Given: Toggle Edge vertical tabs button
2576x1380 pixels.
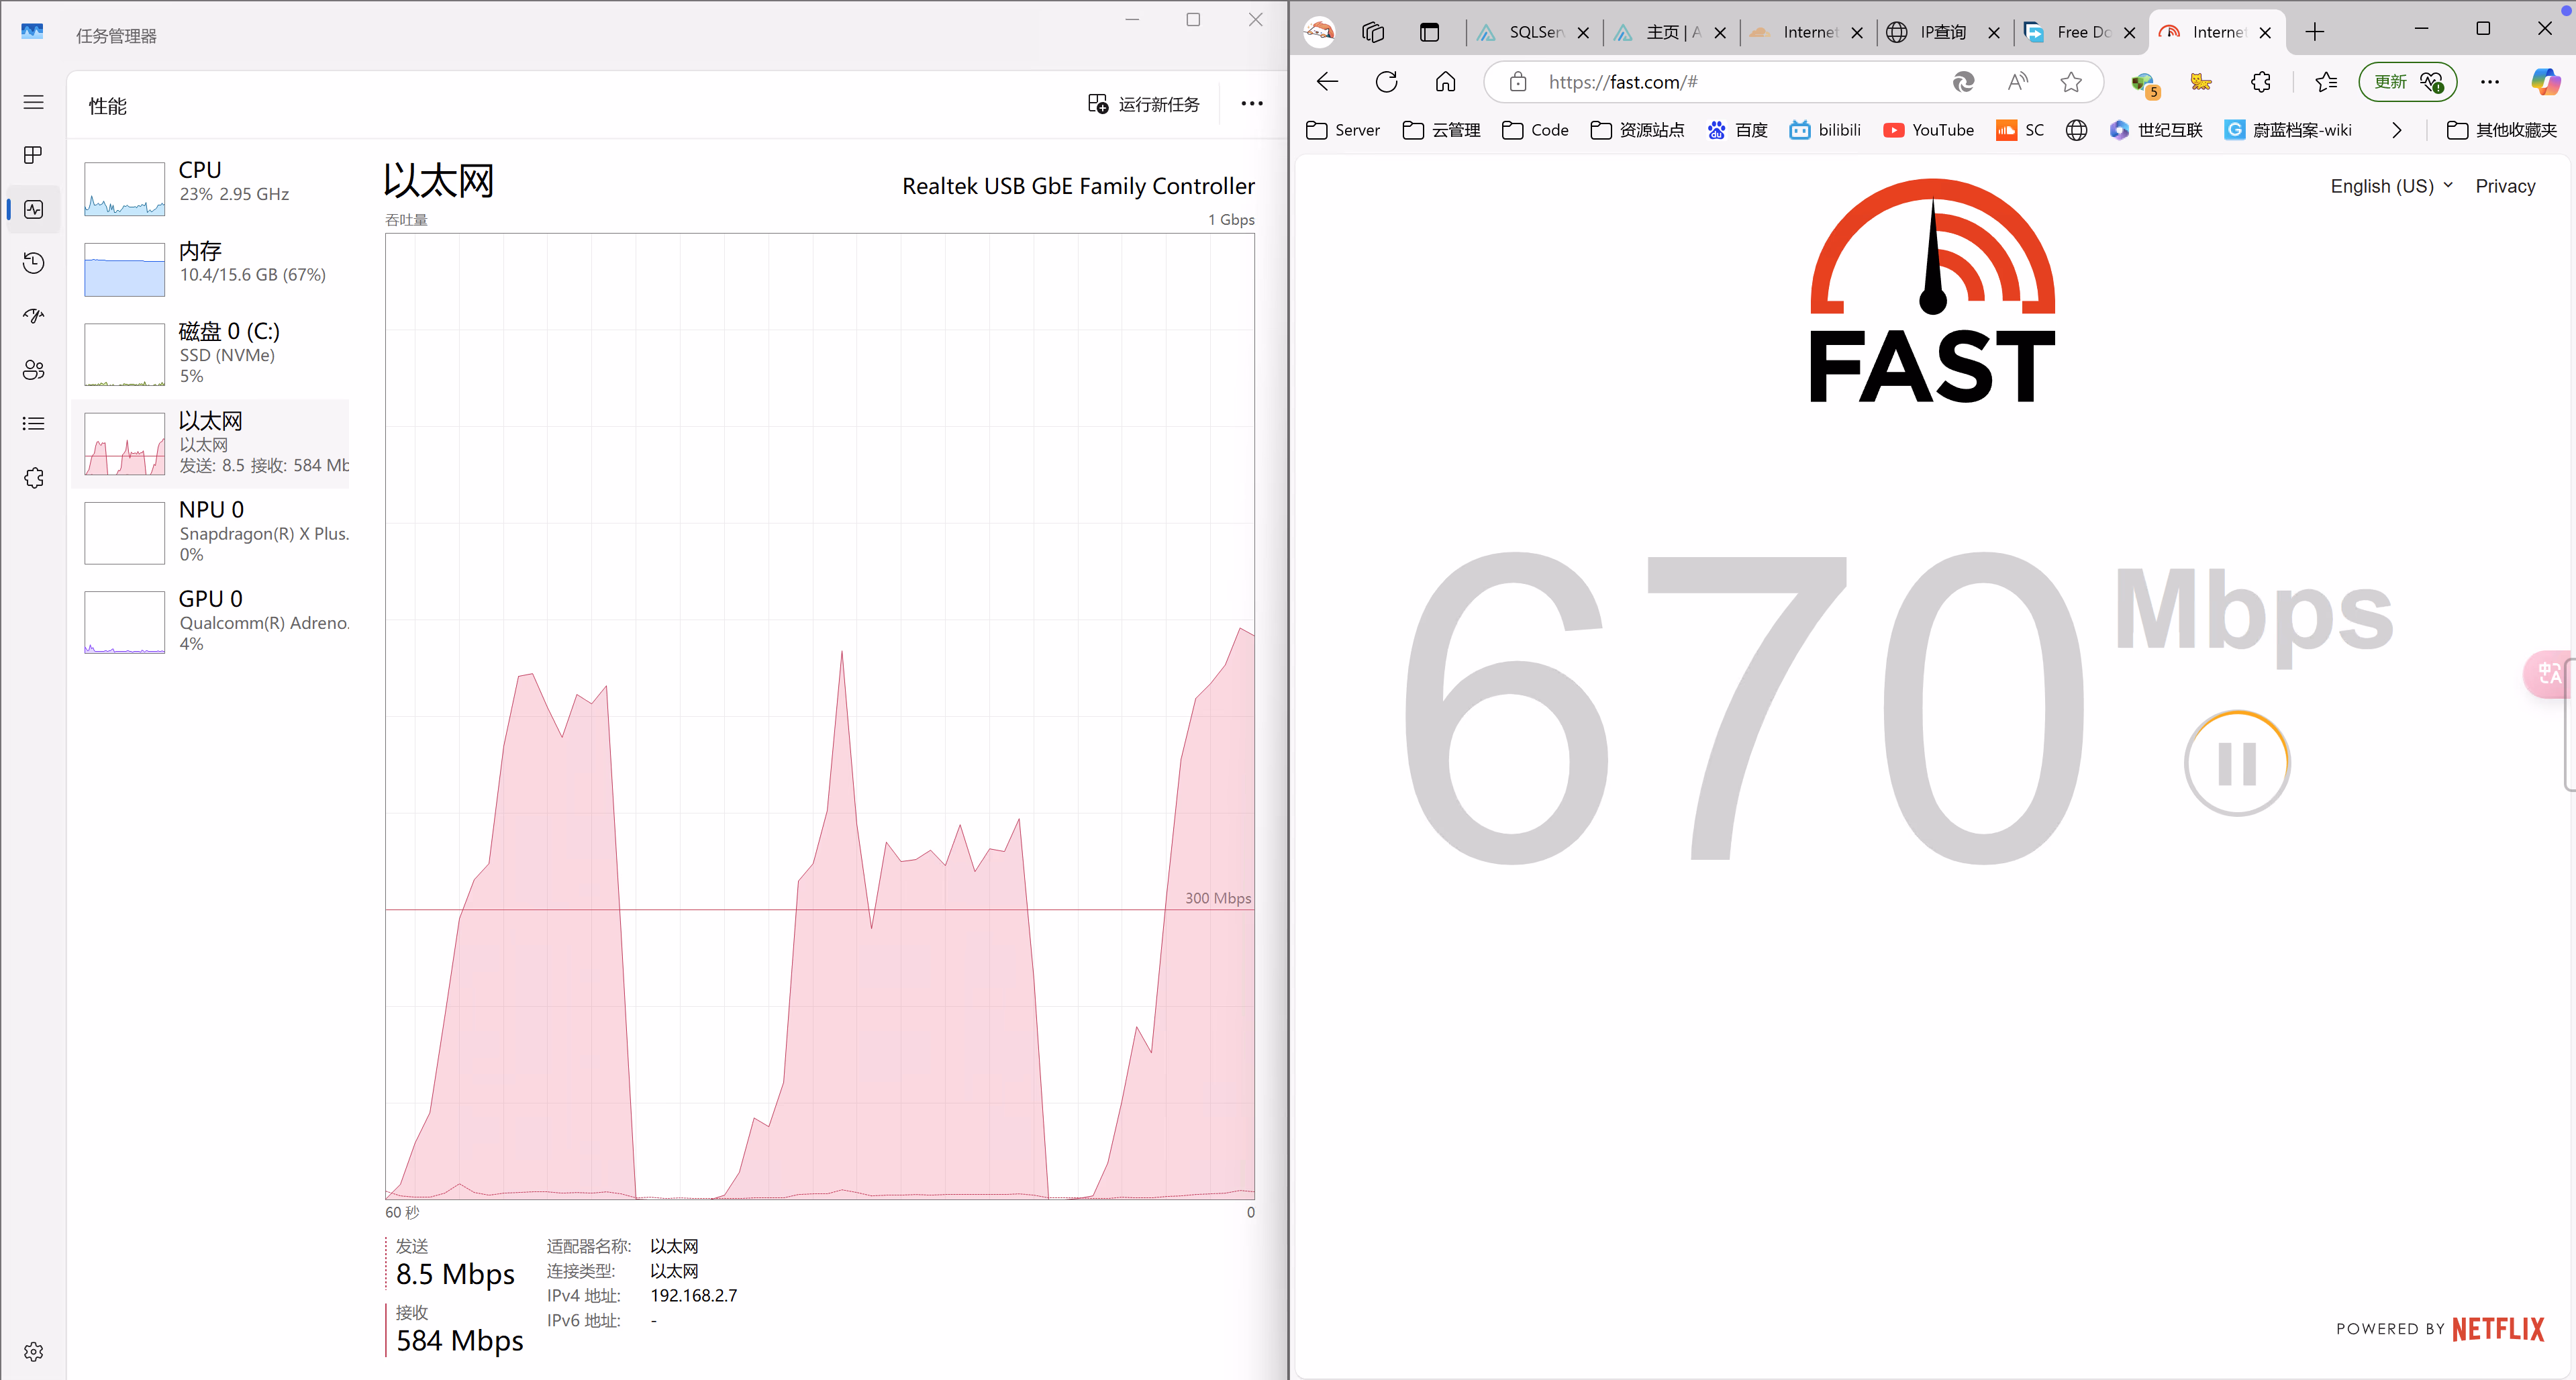Looking at the screenshot, I should pos(1429,32).
